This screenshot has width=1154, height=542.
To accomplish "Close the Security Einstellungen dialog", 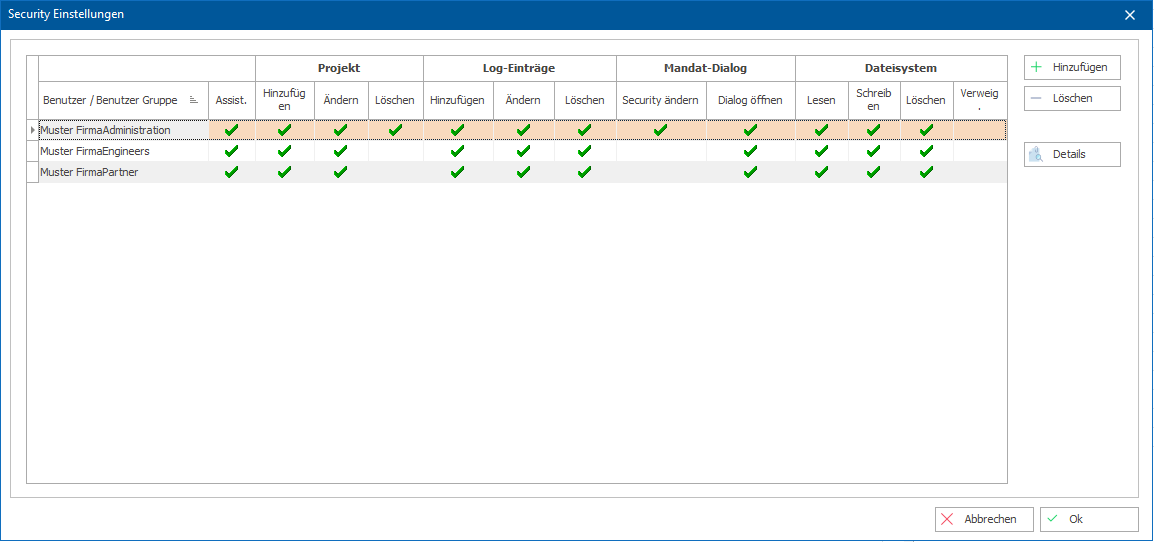I will [x=1130, y=15].
